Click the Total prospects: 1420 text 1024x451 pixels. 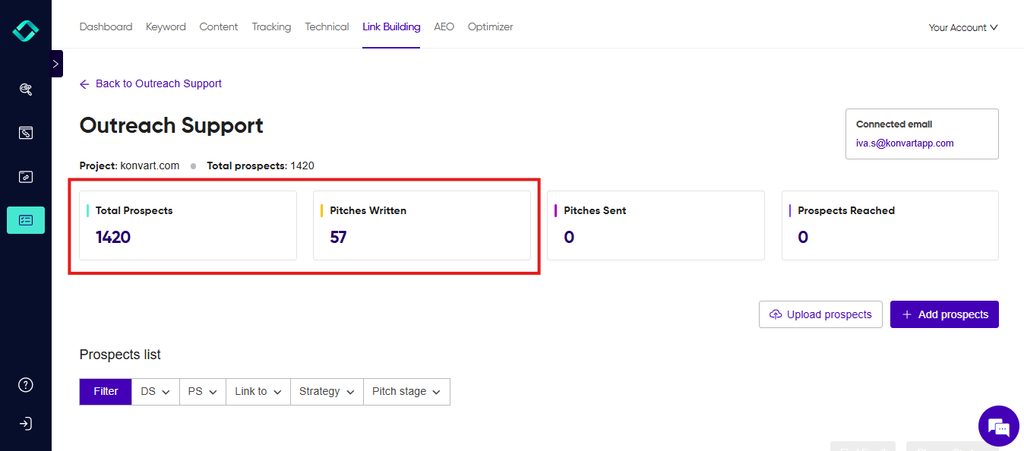click(x=261, y=166)
